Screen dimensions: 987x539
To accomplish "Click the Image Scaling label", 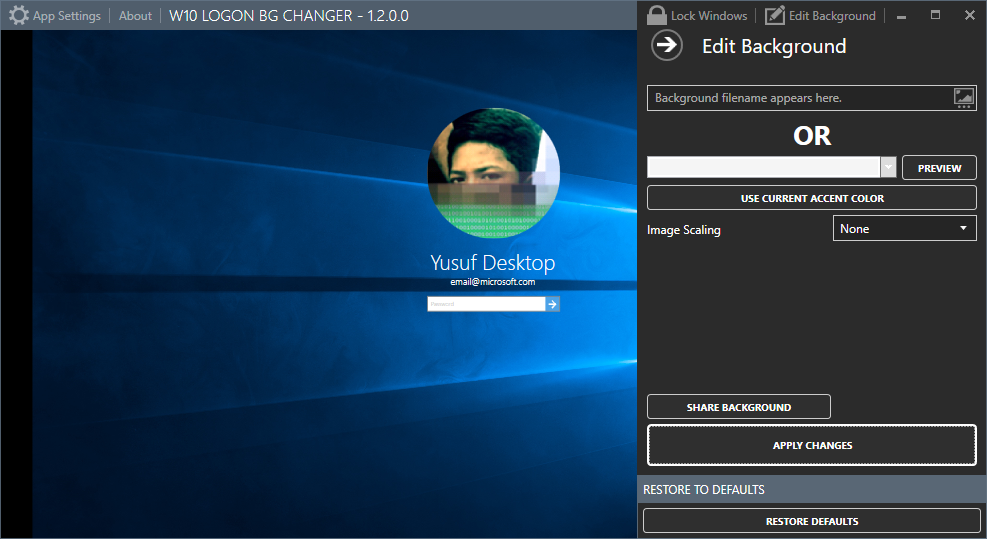I will point(684,230).
